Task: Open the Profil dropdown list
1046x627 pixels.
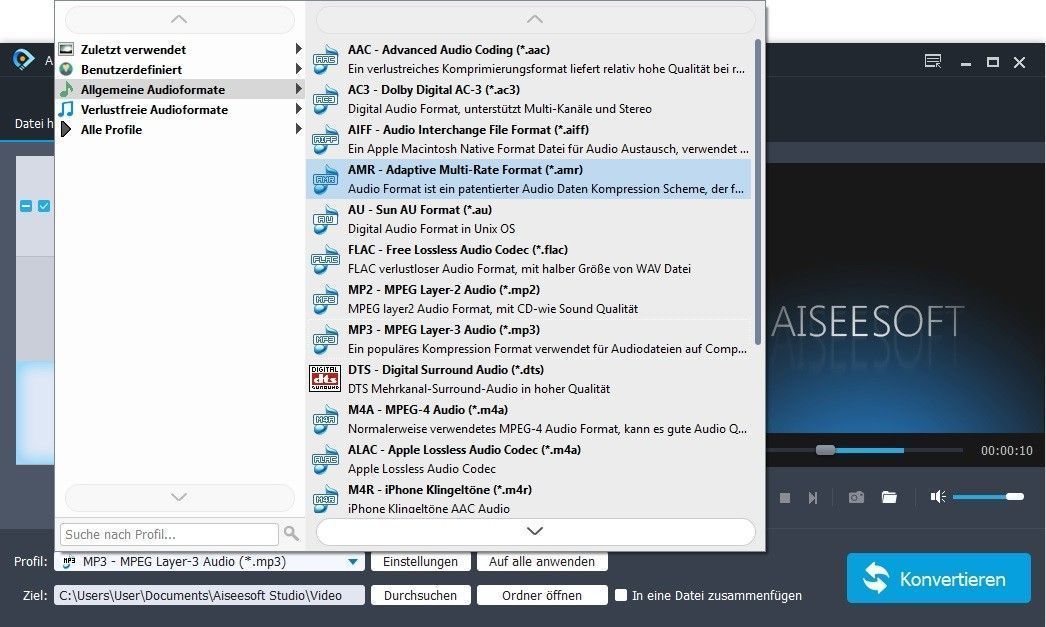Action: (x=353, y=562)
